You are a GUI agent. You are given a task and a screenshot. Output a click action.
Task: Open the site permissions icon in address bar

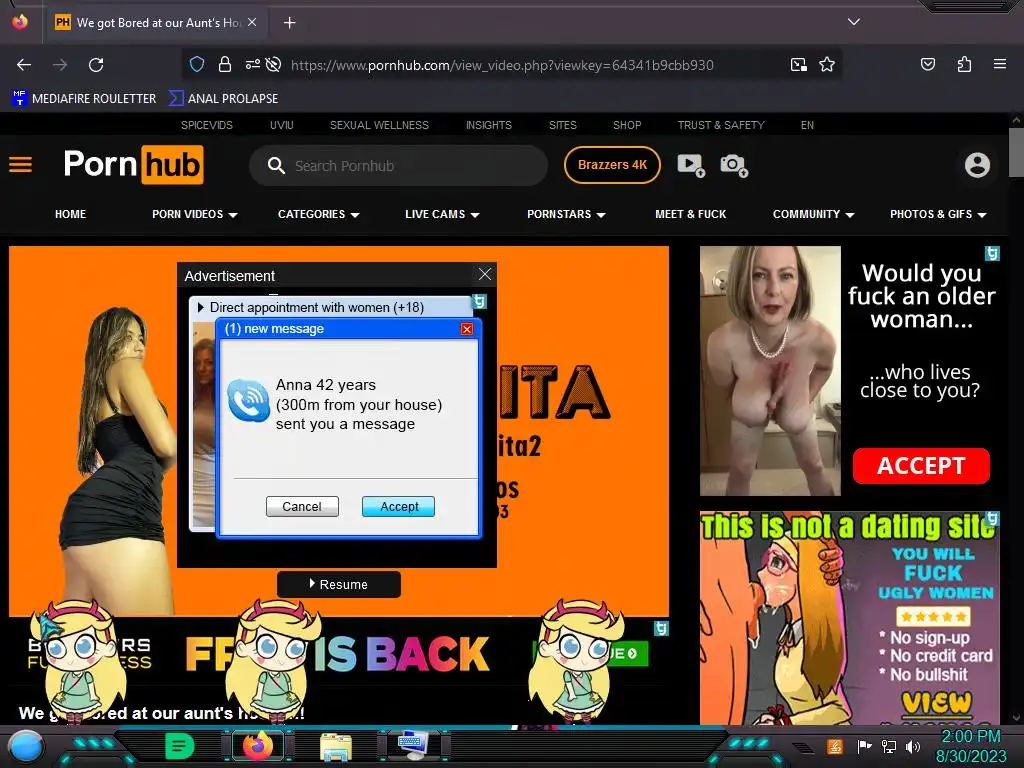[252, 64]
